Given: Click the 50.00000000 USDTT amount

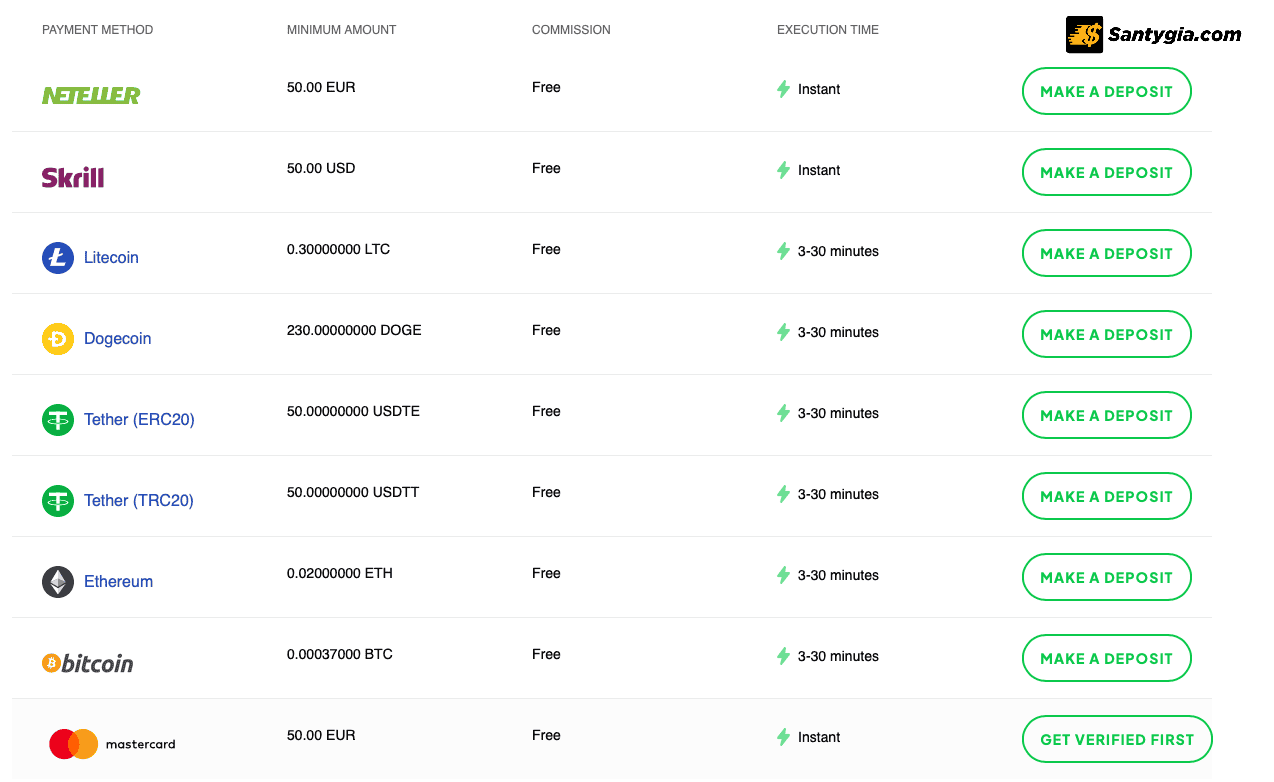Looking at the screenshot, I should [x=353, y=492].
